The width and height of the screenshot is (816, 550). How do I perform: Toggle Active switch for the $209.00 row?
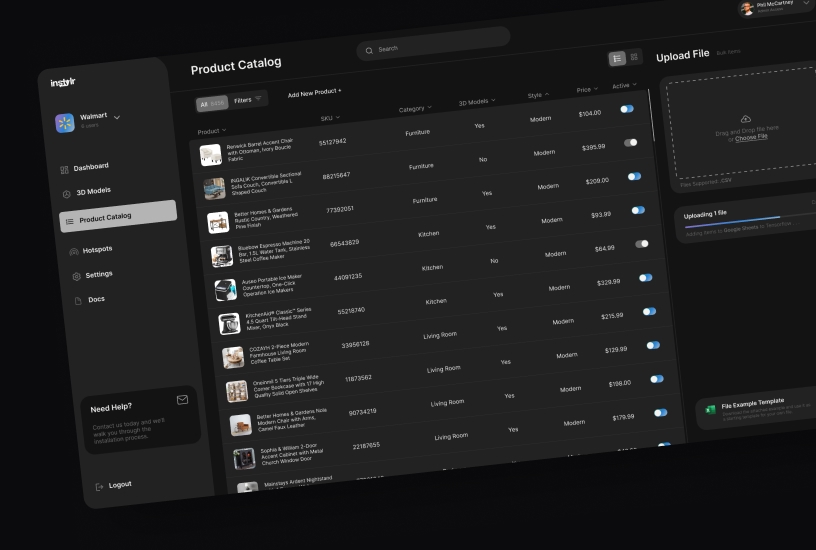pyautogui.click(x=634, y=176)
